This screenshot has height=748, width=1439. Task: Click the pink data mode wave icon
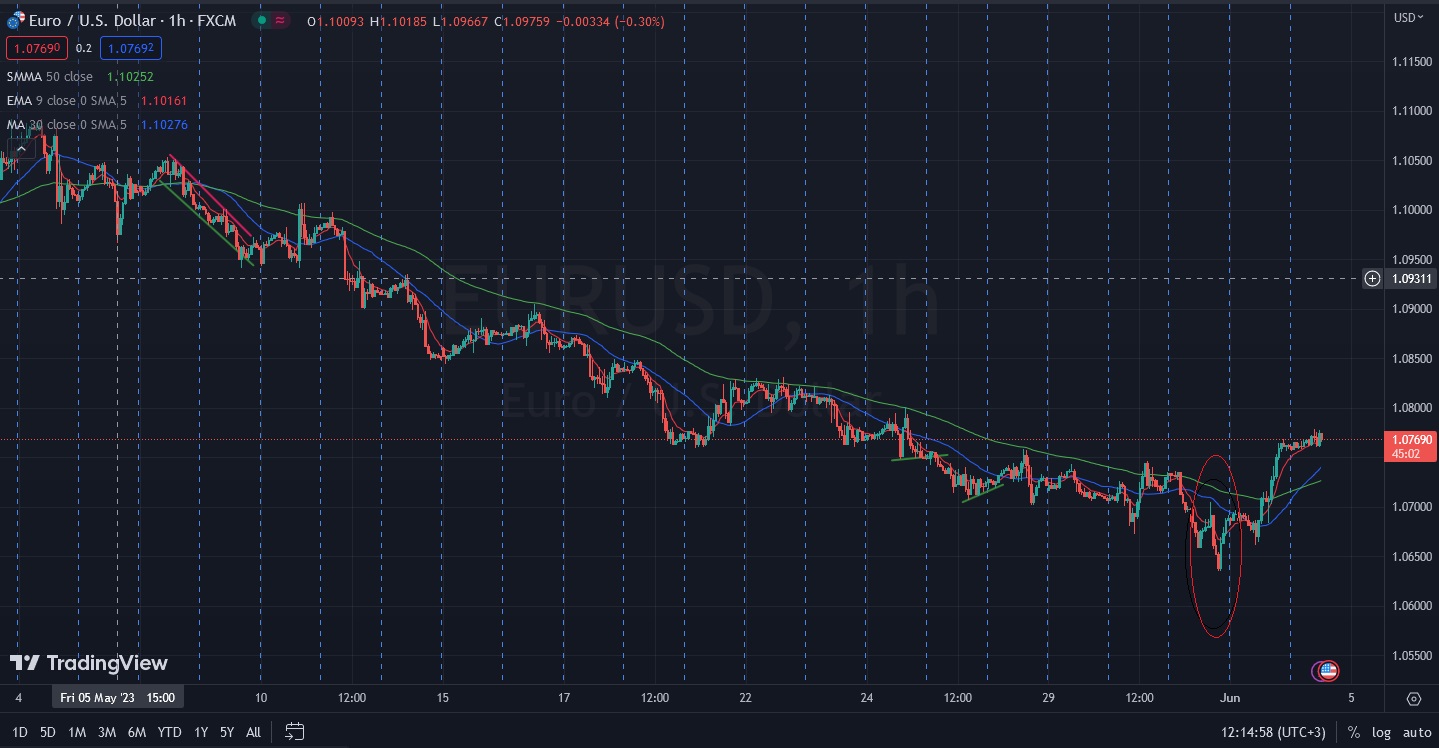(282, 20)
